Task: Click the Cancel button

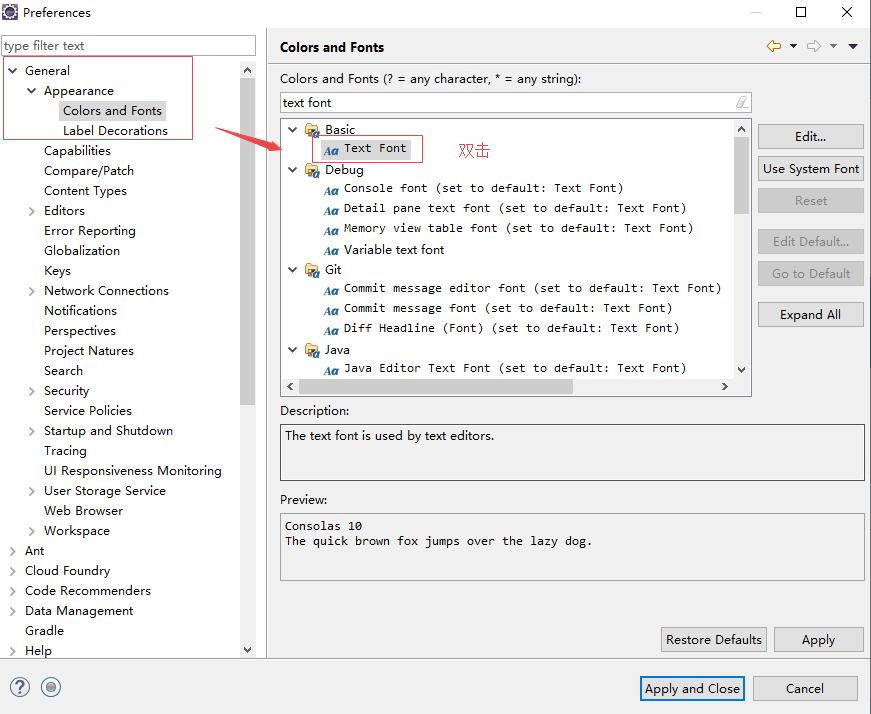Action: tap(805, 688)
